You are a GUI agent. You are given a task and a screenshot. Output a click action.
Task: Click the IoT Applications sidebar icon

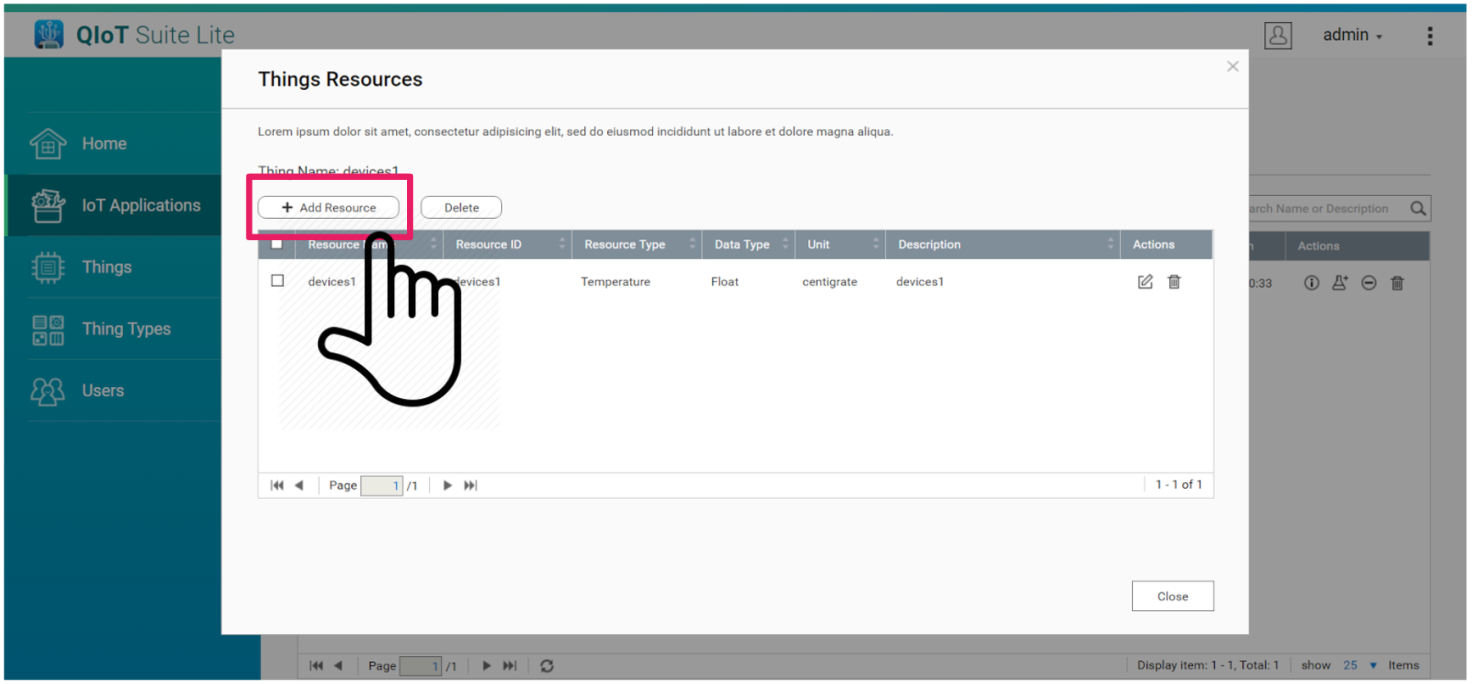point(48,206)
